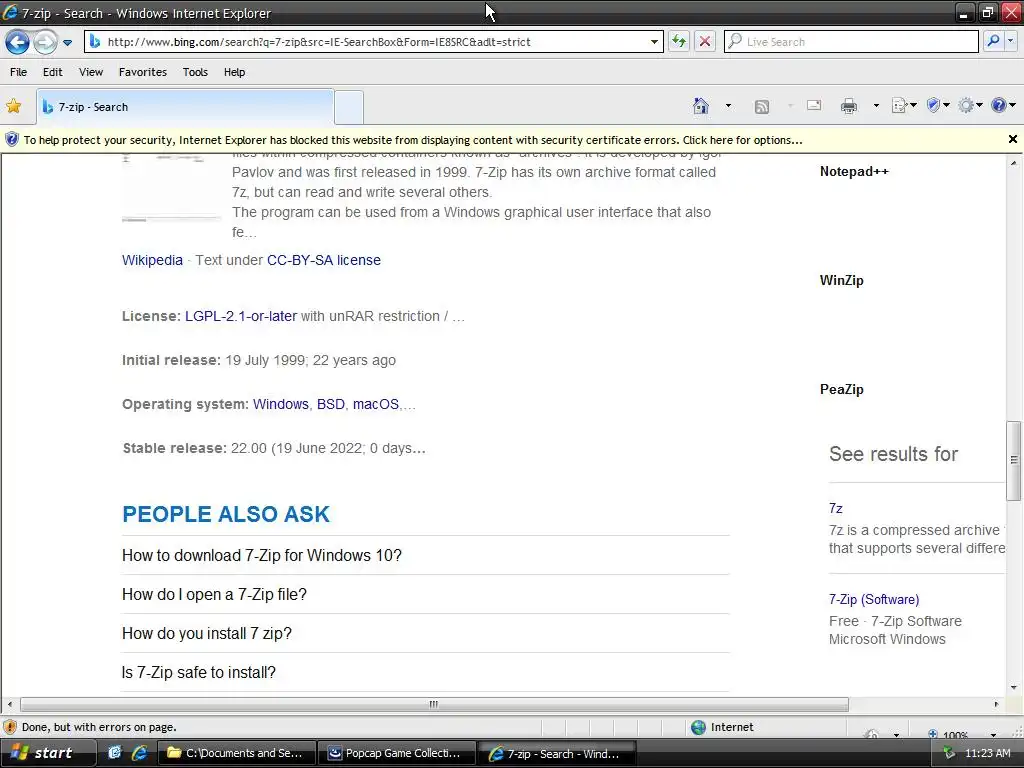The image size is (1024, 768).
Task: Click the vertical scrollbar down arrow
Action: tap(1014, 687)
